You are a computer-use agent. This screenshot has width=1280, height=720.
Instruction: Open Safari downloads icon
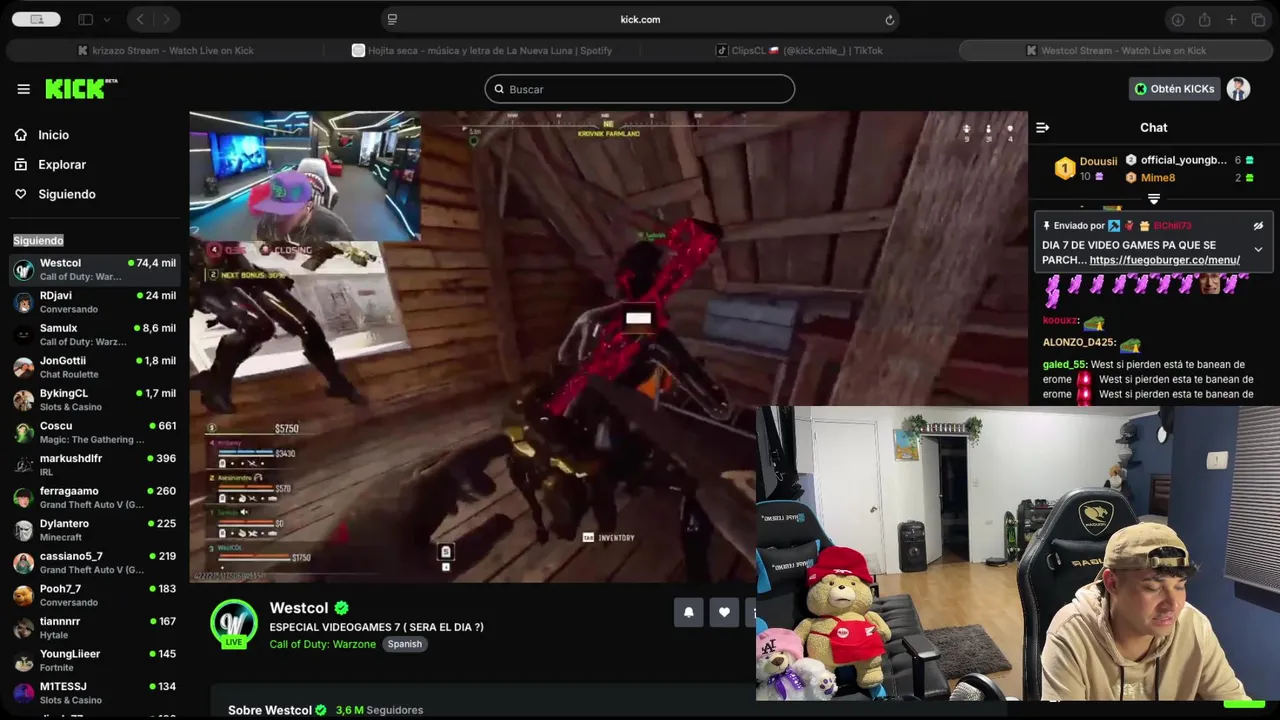[x=1178, y=19]
